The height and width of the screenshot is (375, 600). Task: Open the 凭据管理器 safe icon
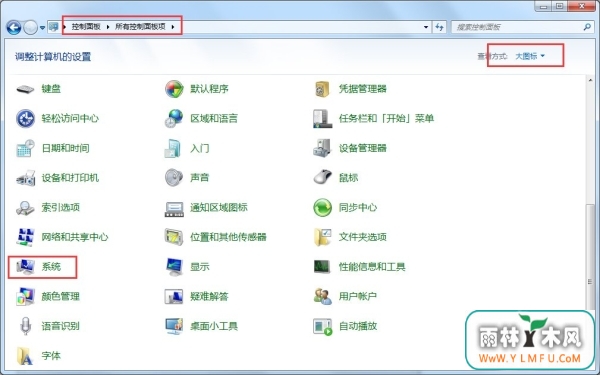coord(322,89)
